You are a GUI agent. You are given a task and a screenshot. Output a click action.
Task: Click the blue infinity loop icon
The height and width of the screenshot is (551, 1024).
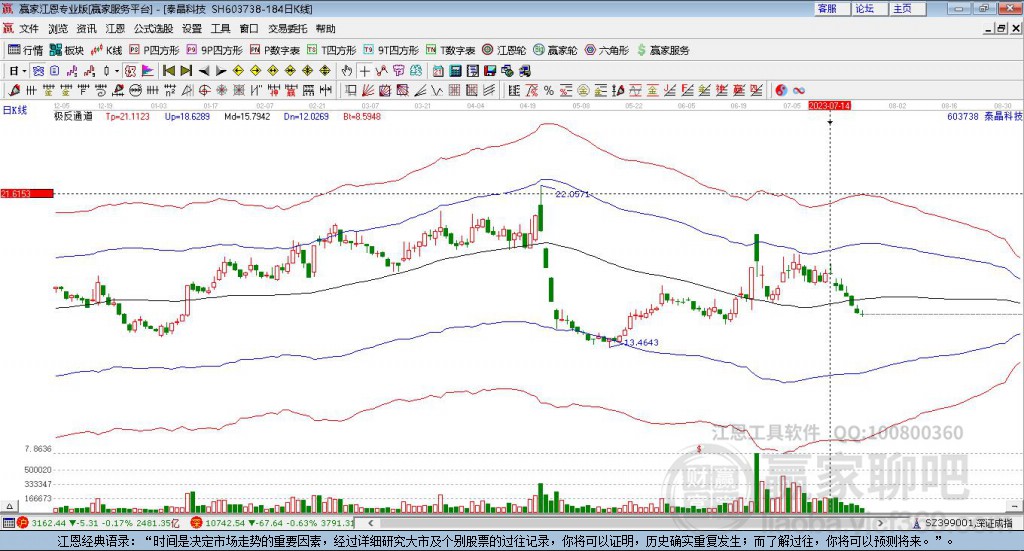point(799,91)
